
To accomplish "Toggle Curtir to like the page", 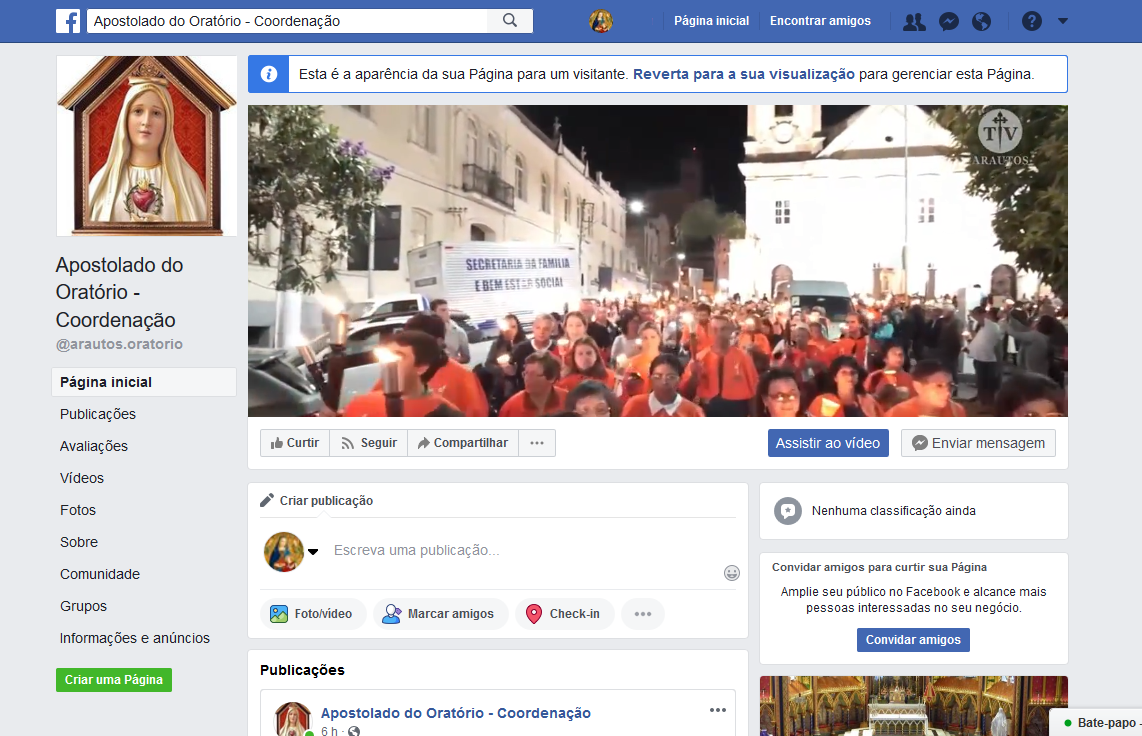I will pyautogui.click(x=295, y=443).
